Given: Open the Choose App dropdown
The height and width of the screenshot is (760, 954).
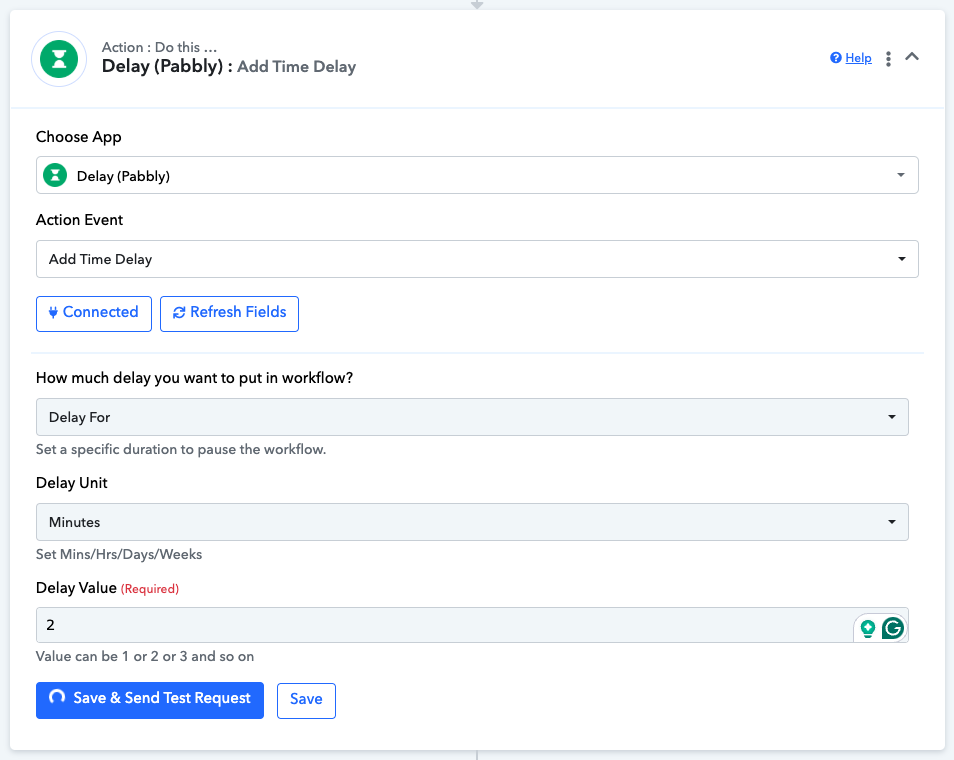Looking at the screenshot, I should 477,176.
